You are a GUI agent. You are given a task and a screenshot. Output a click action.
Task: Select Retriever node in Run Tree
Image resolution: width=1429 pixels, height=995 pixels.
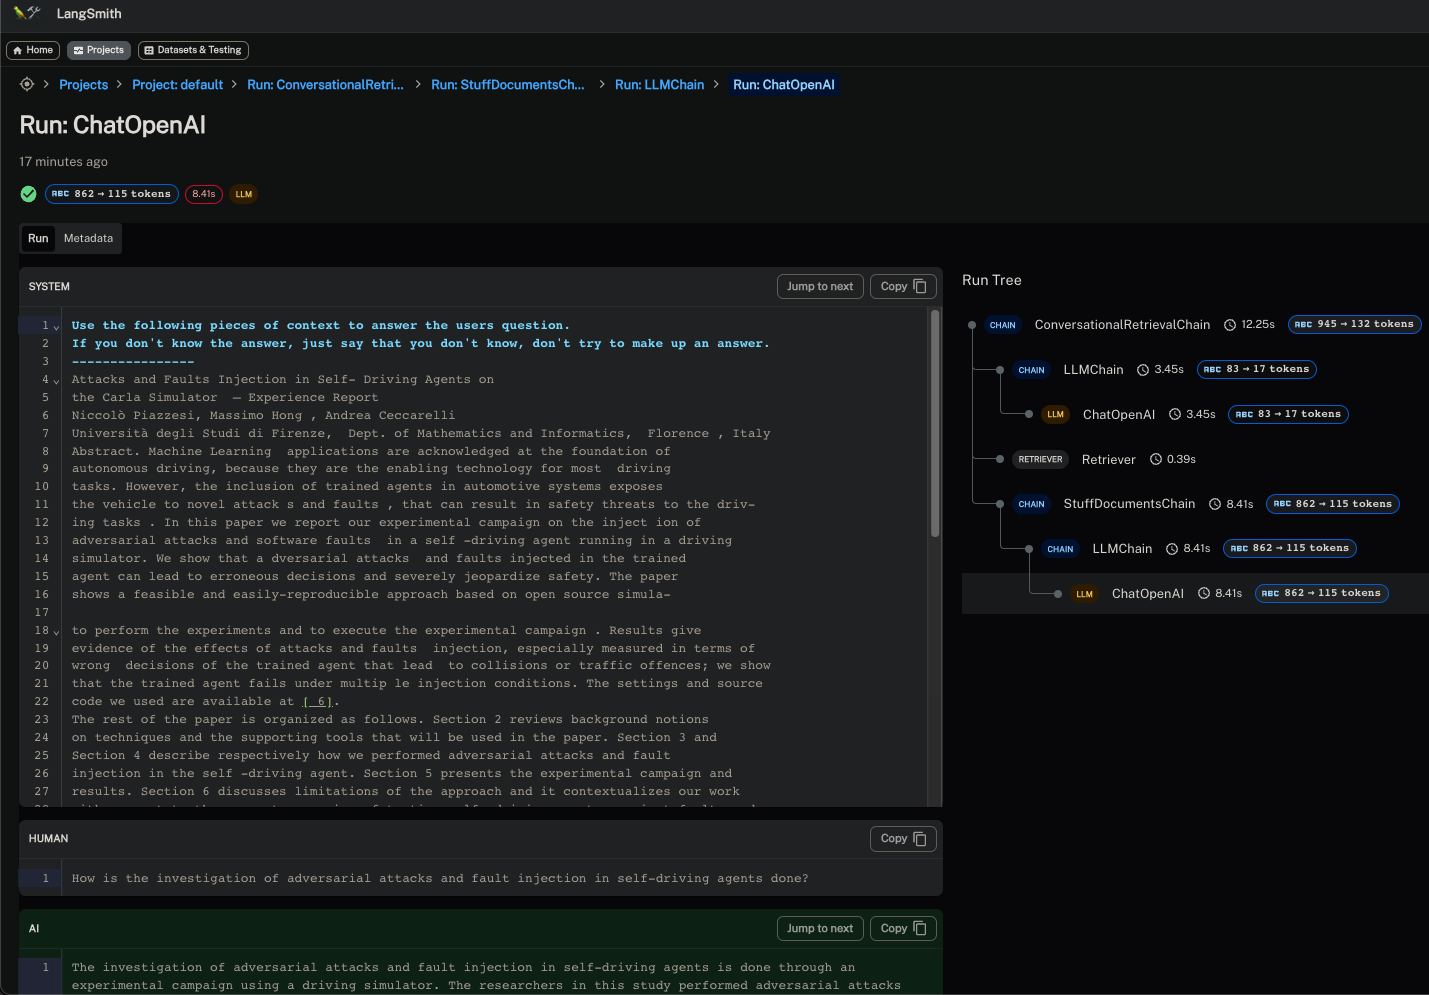(1108, 460)
